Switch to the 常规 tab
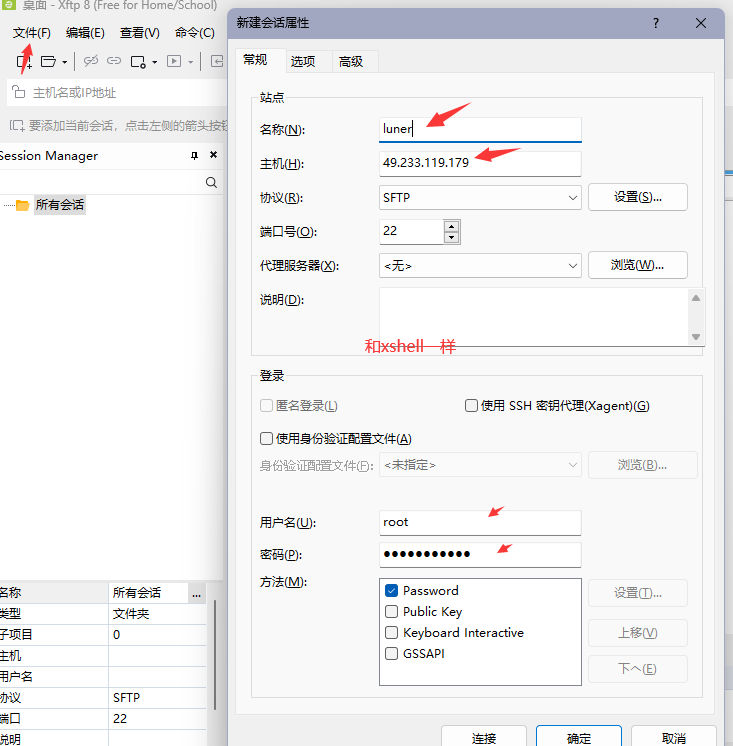The width and height of the screenshot is (733, 746). tap(255, 60)
